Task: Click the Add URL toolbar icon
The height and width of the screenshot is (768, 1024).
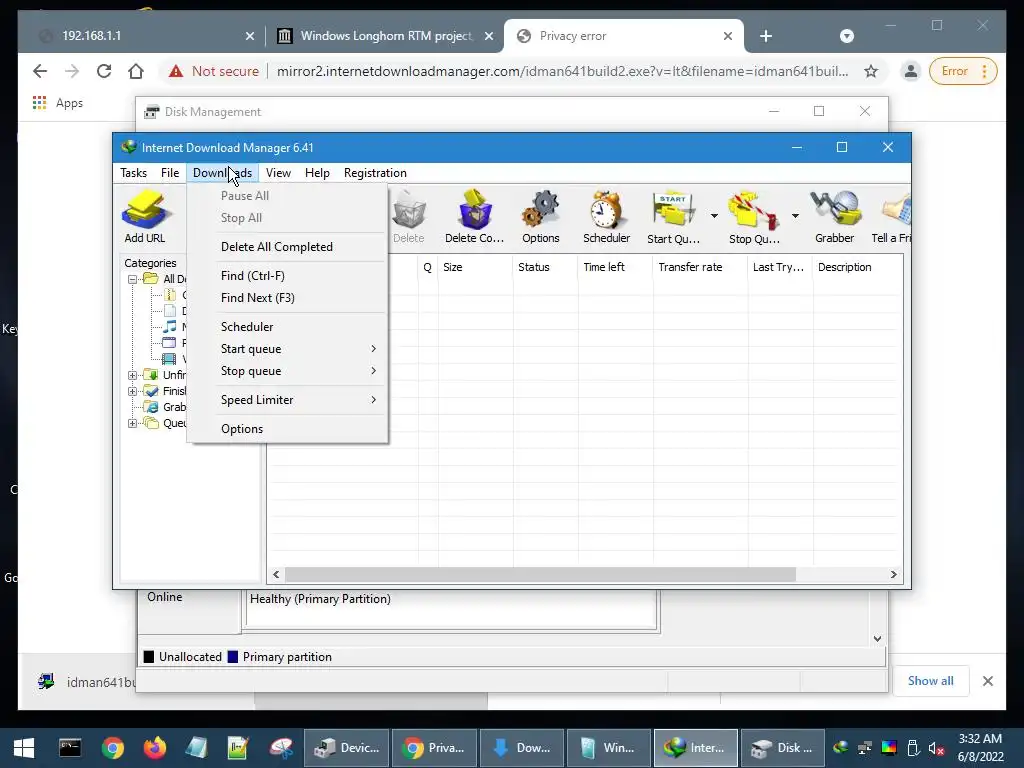Action: 145,217
